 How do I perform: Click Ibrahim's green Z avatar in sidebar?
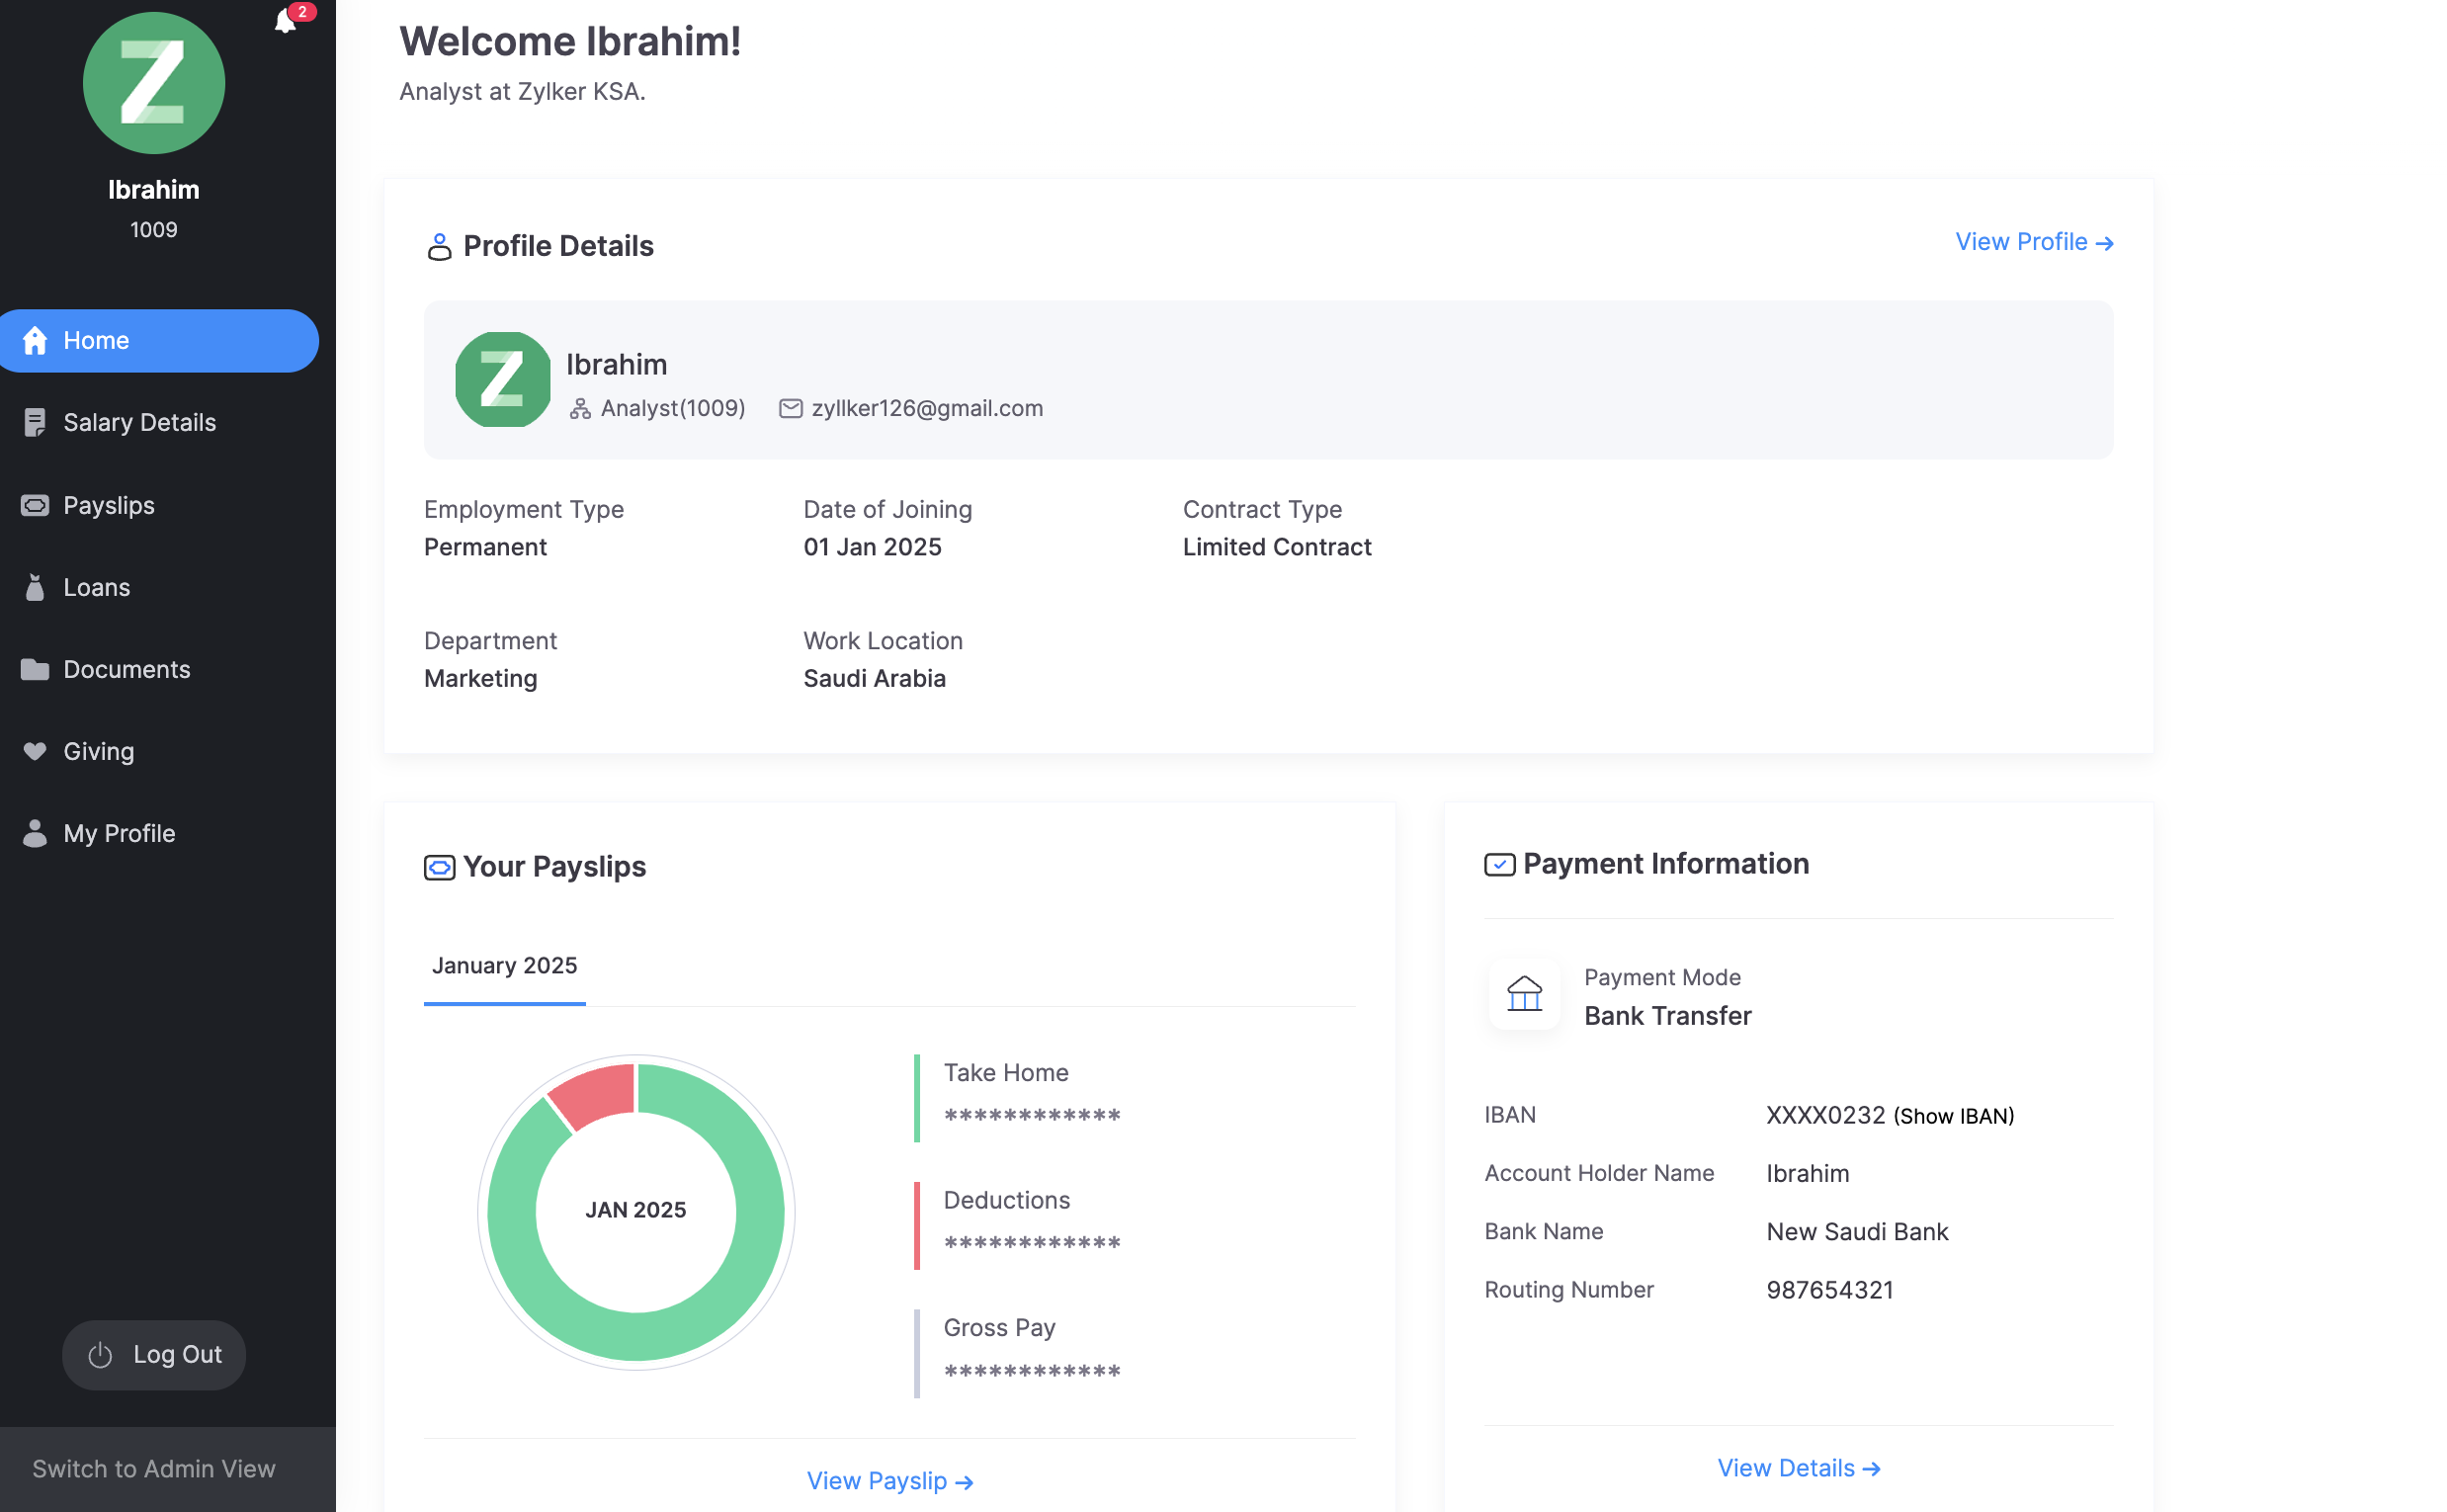[154, 83]
